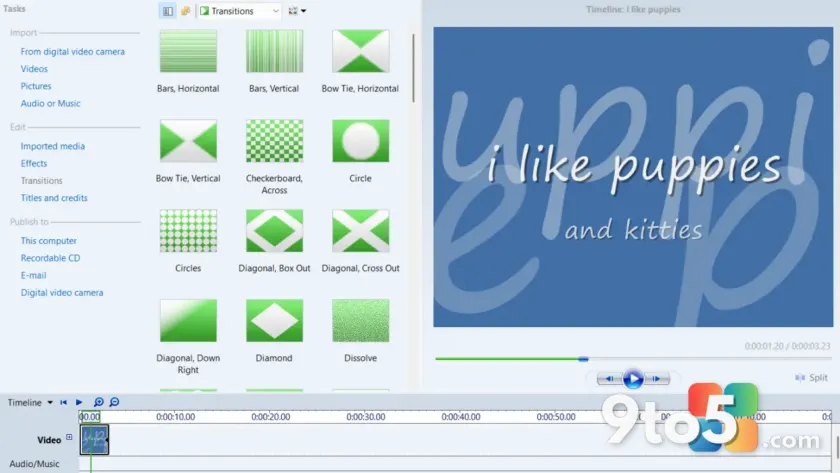840x473 pixels.
Task: Open Transitions in Edit section
Action: pyautogui.click(x=41, y=181)
